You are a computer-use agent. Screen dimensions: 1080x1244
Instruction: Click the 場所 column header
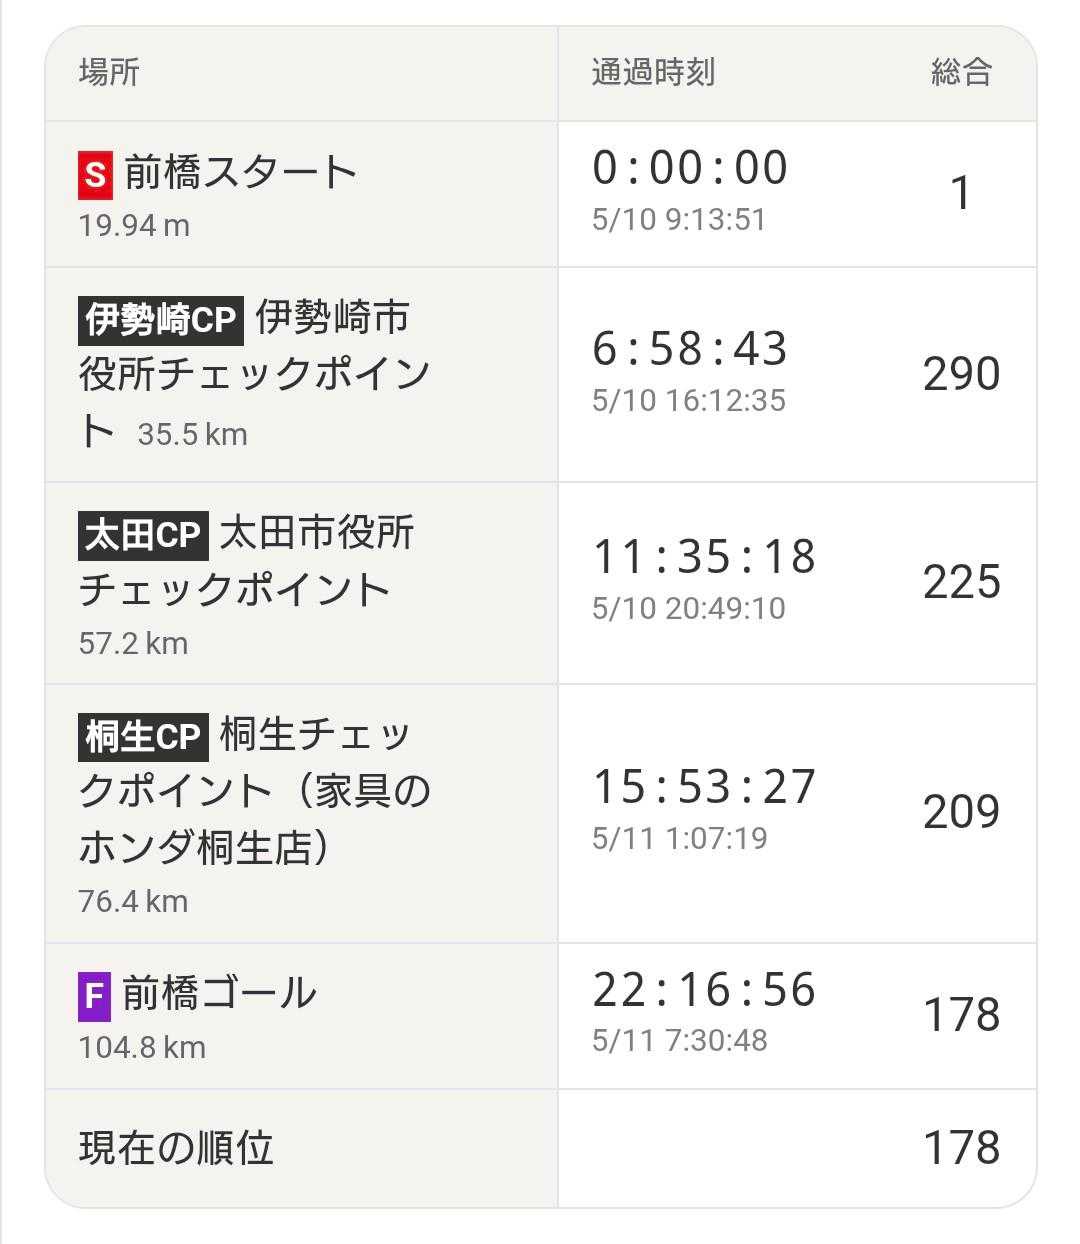coord(109,72)
